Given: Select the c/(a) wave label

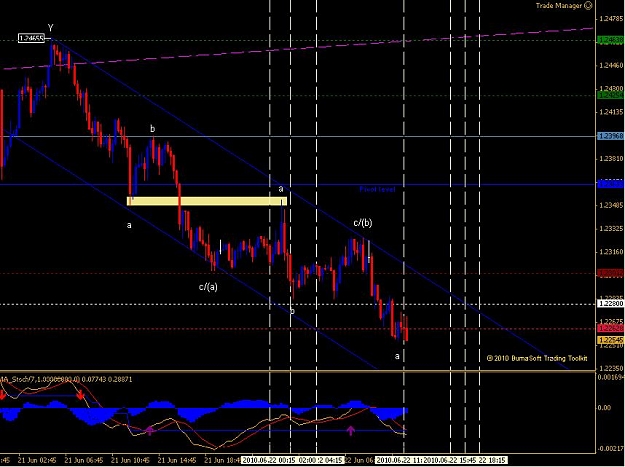Looking at the screenshot, I should point(208,286).
